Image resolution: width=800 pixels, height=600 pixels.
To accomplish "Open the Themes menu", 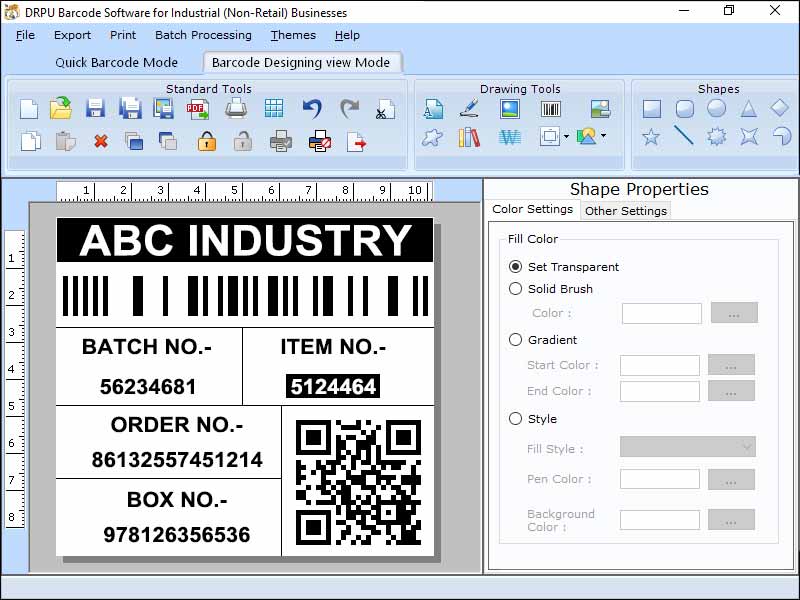I will [293, 35].
